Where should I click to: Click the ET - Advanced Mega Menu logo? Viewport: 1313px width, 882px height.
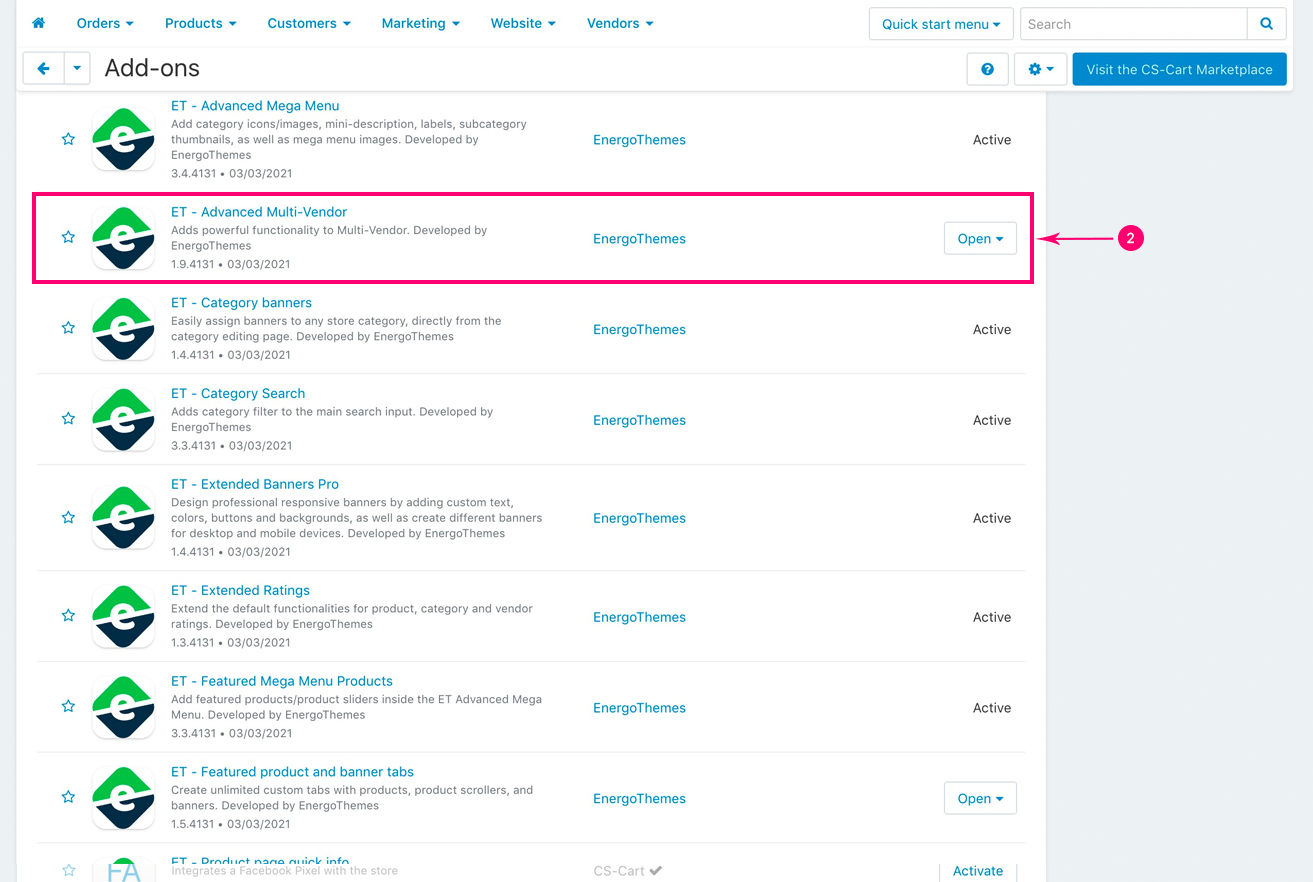tap(123, 140)
